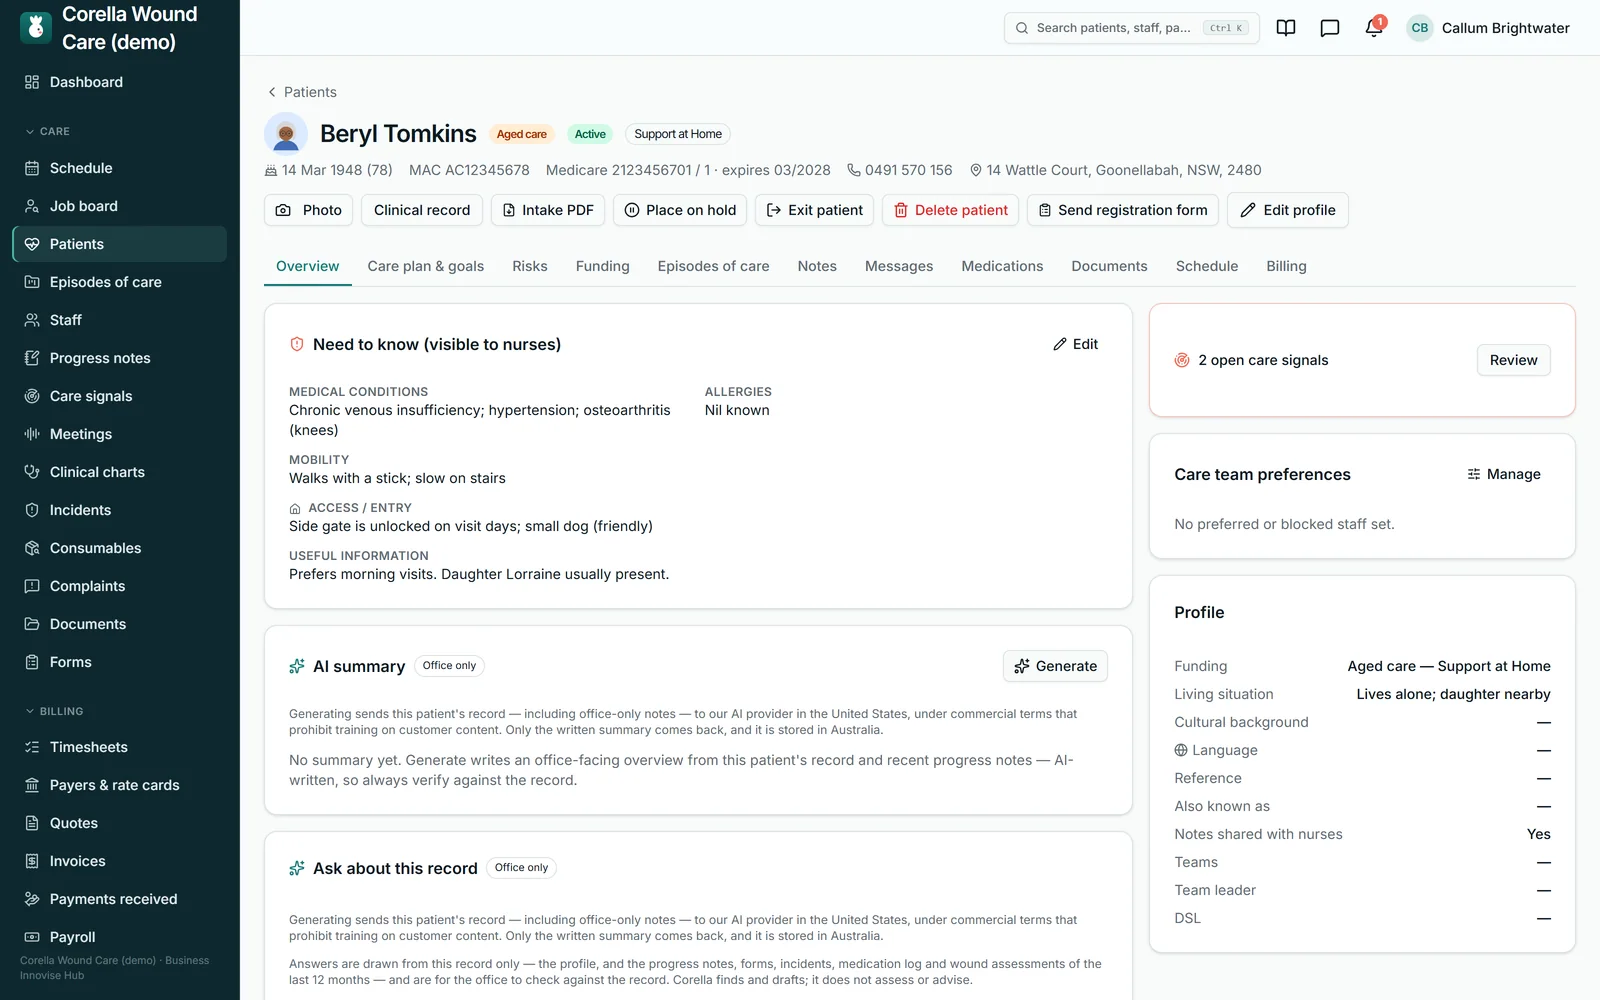Go back to Patients list
Image resolution: width=1600 pixels, height=1000 pixels.
click(x=301, y=92)
